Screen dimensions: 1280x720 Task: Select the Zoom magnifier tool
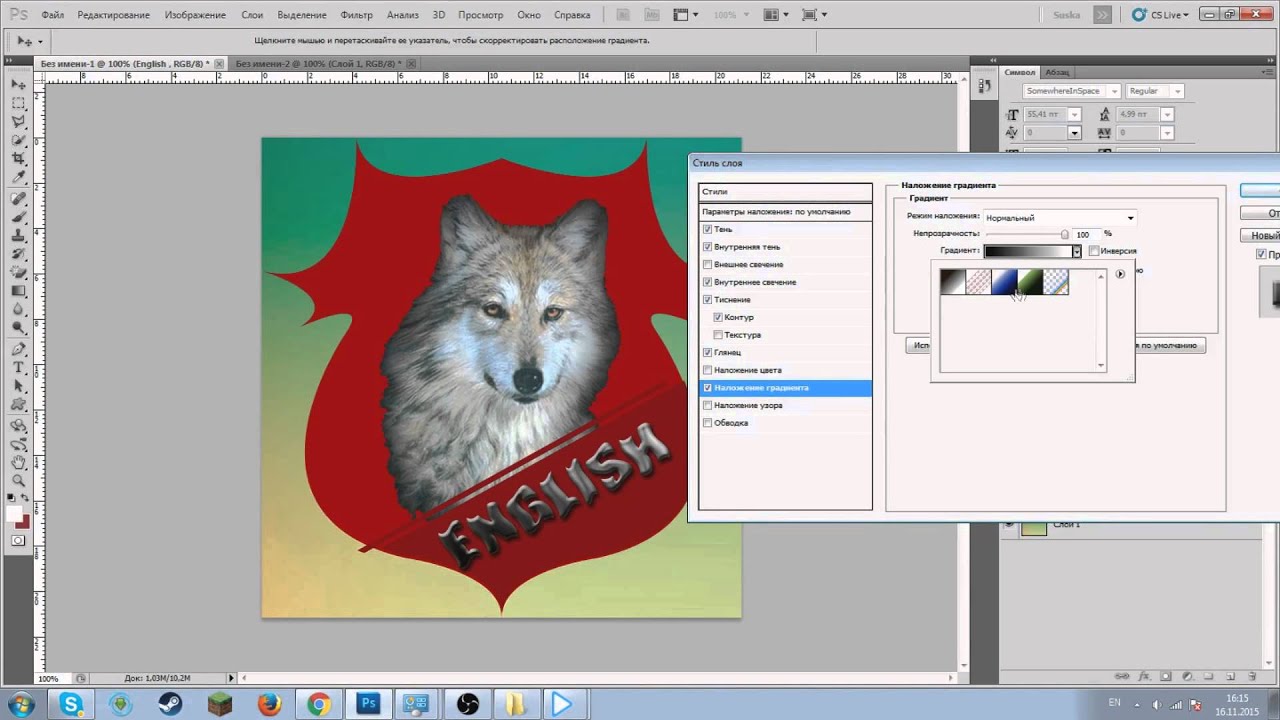tap(19, 481)
